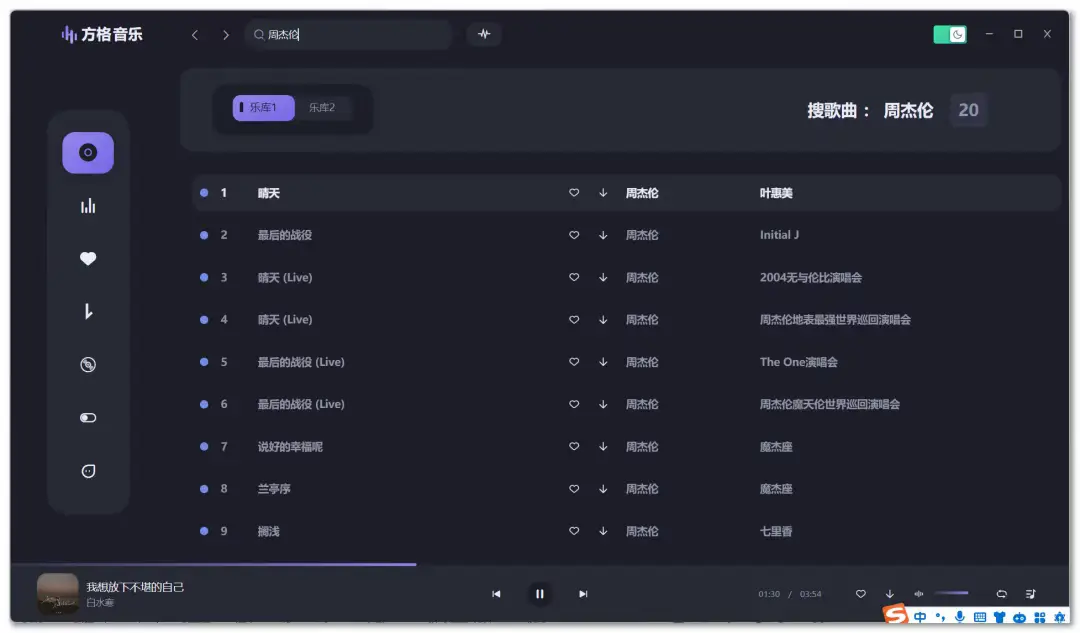Toggle the loop playback mode icon
This screenshot has height=633, width=1080.
point(1001,594)
